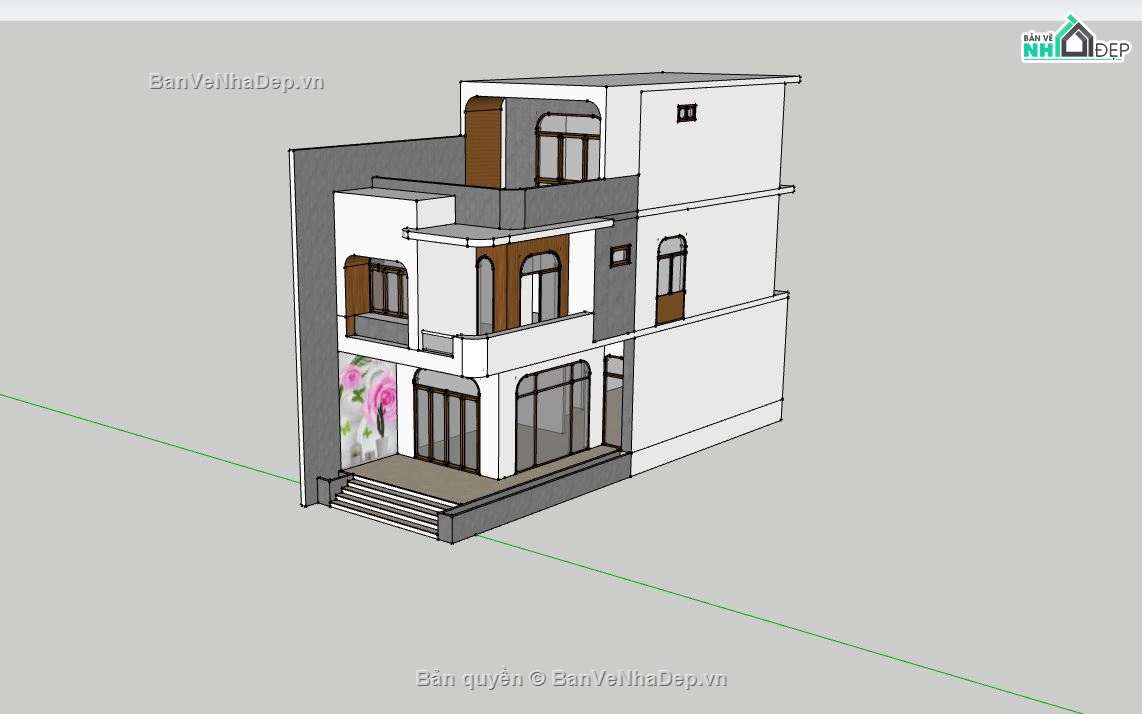
Task: Click the BanVeNhaDep.vn watermark text
Action: [237, 82]
